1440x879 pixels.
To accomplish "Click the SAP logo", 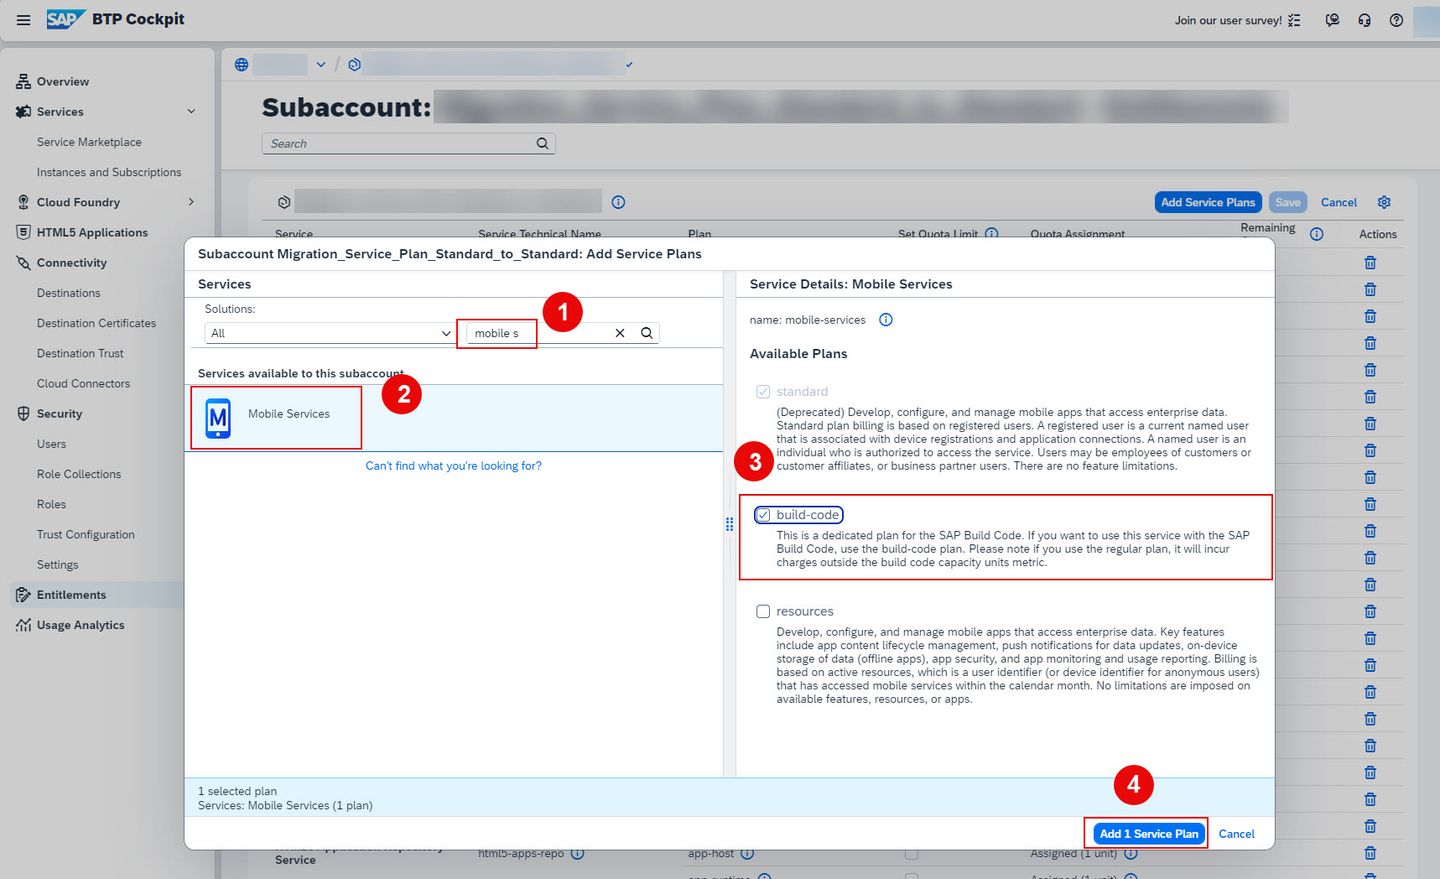I will coord(66,19).
